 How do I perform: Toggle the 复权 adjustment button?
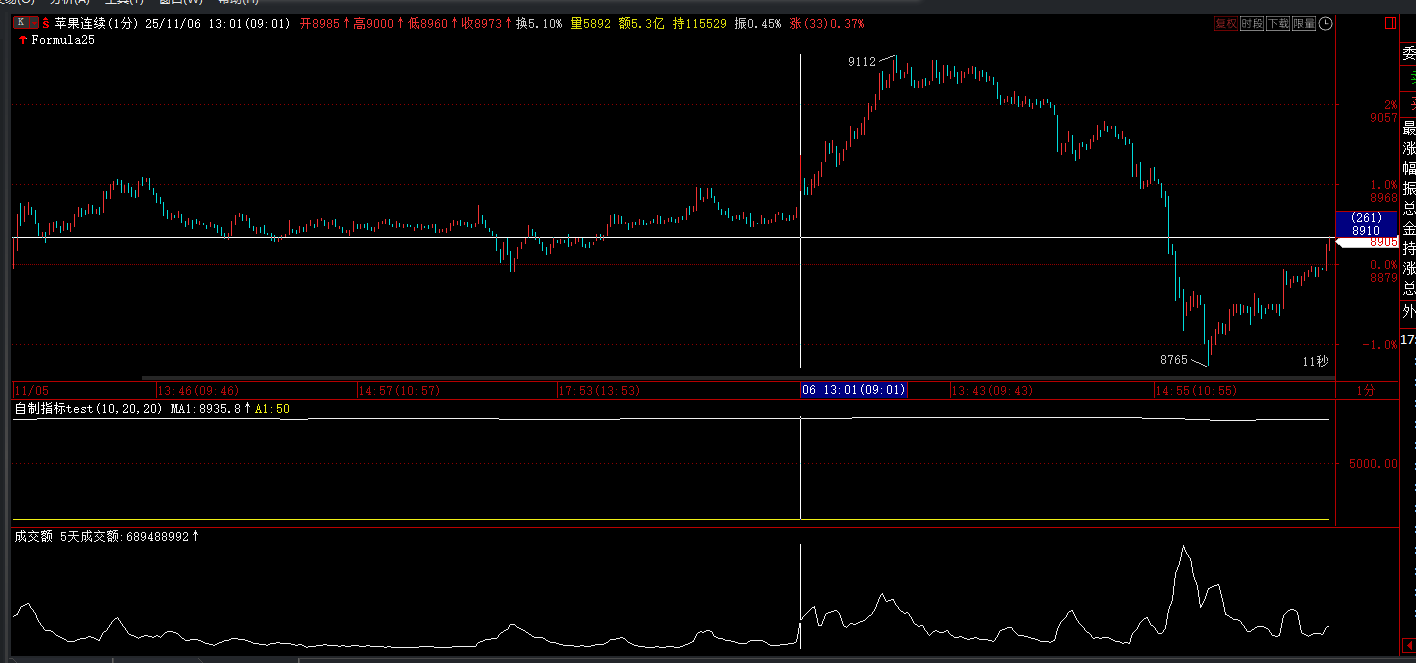1226,24
